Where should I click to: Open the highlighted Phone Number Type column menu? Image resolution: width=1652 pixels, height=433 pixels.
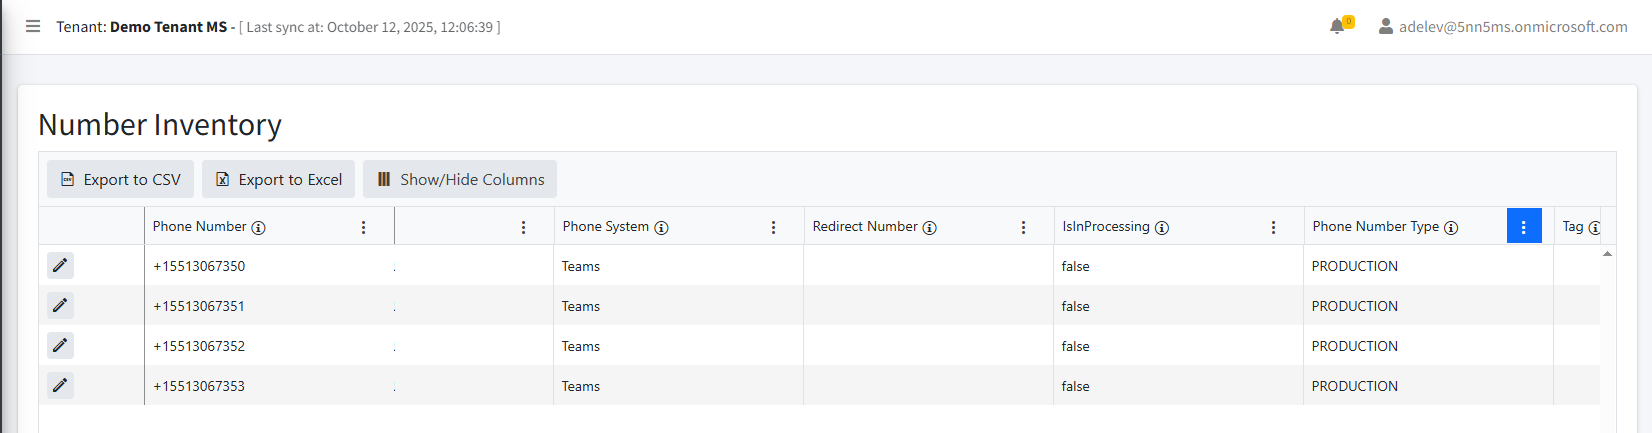(x=1523, y=227)
